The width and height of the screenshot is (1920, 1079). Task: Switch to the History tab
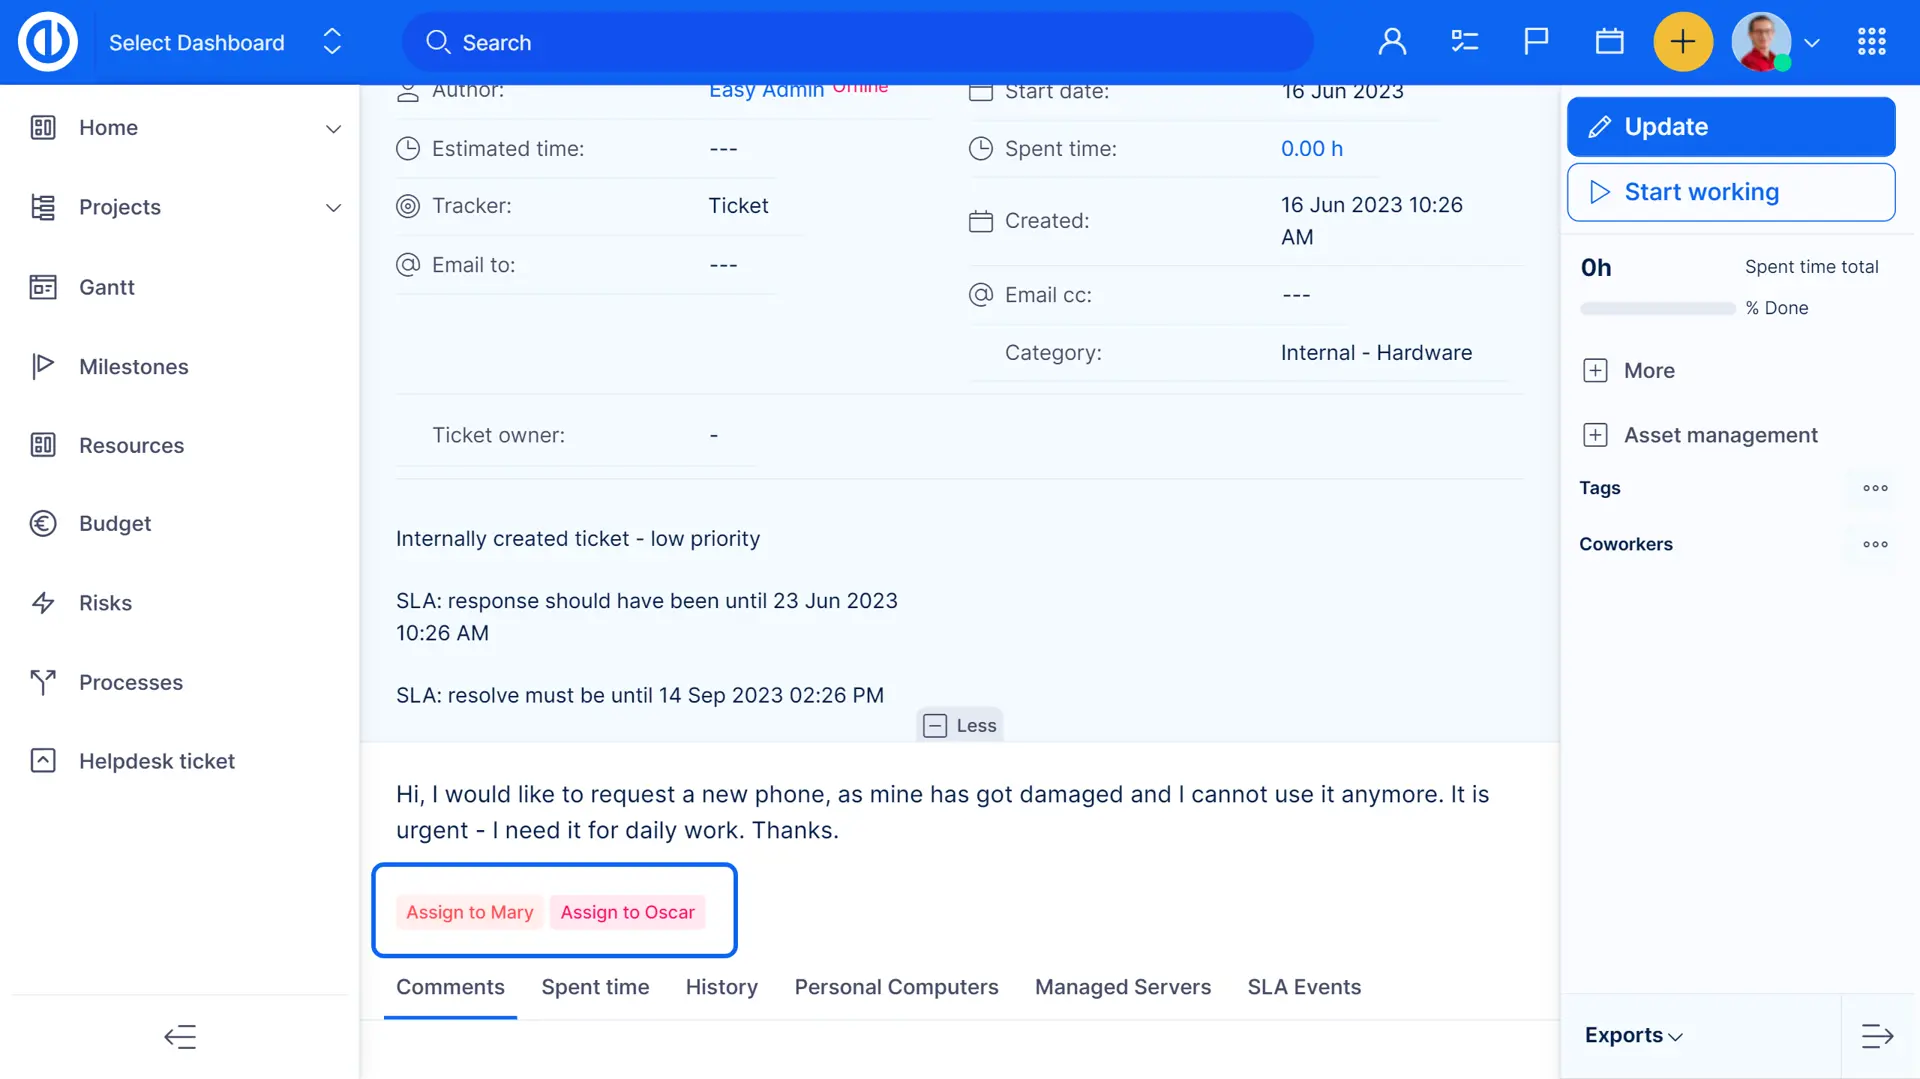coord(721,987)
